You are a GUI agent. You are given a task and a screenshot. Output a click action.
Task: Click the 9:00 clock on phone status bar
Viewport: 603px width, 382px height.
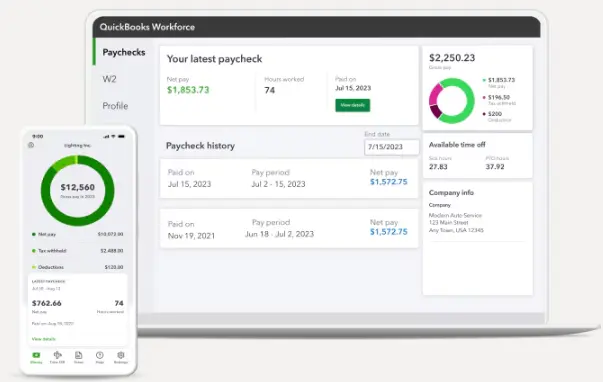pyautogui.click(x=38, y=136)
